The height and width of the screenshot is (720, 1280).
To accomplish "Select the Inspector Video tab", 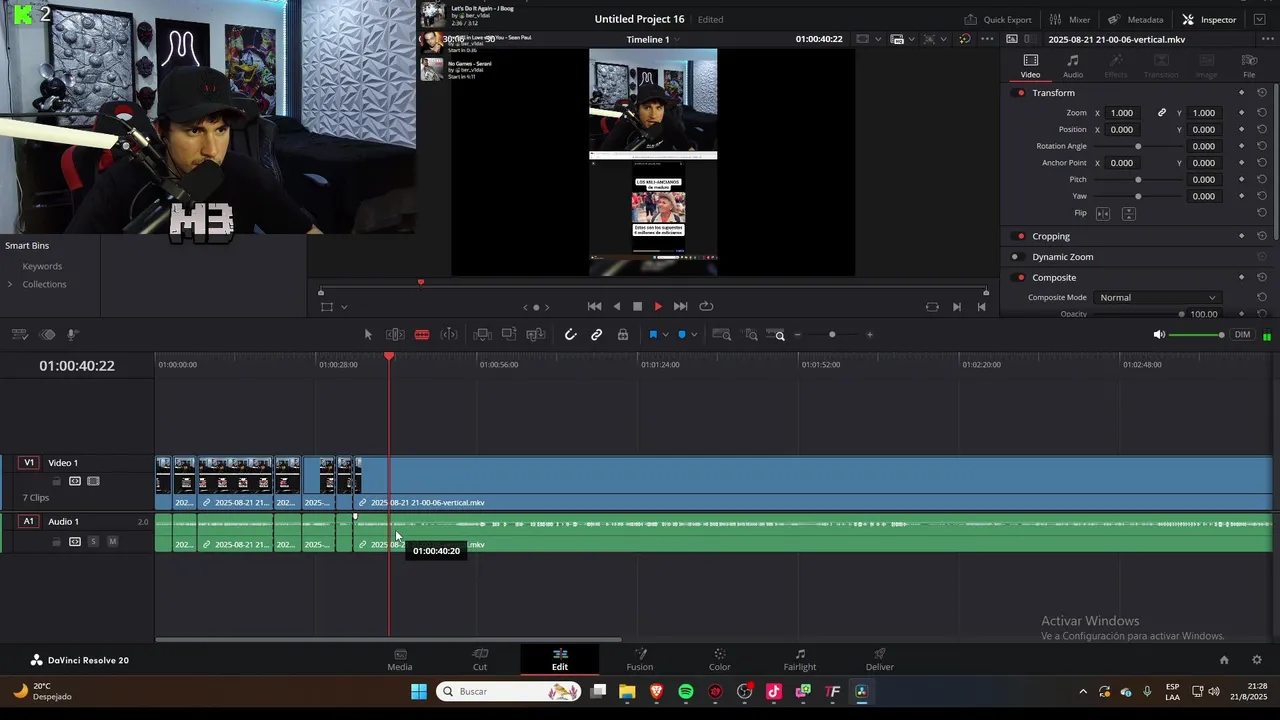I will pyautogui.click(x=1030, y=66).
